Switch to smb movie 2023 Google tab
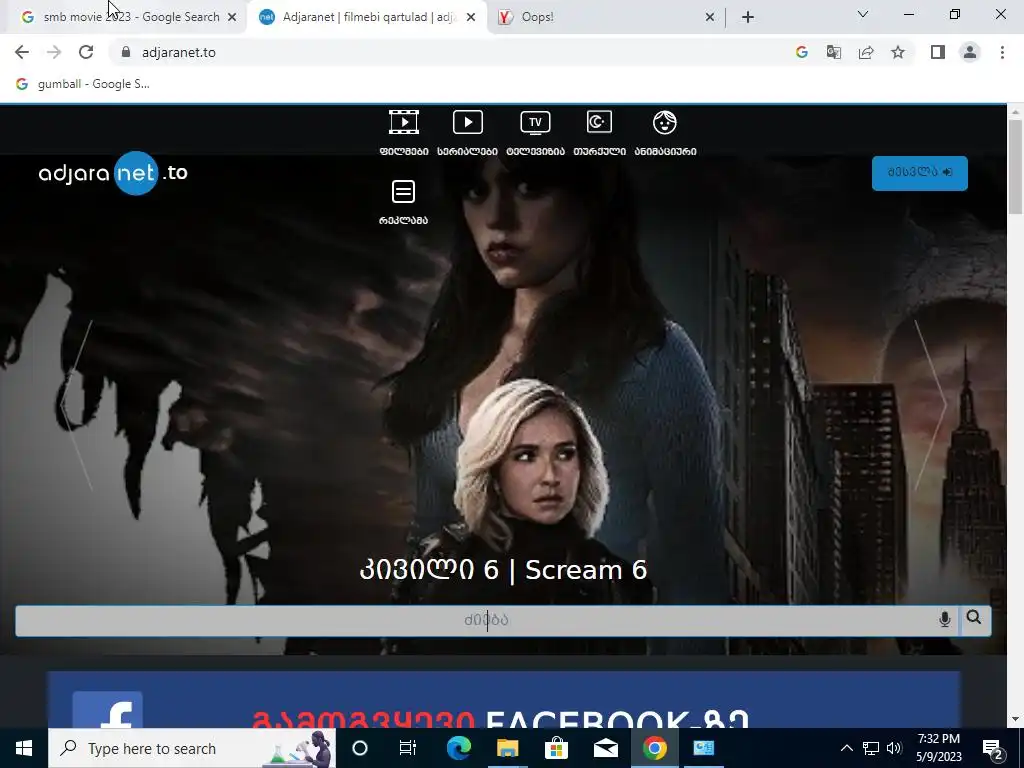This screenshot has width=1024, height=768. [123, 17]
